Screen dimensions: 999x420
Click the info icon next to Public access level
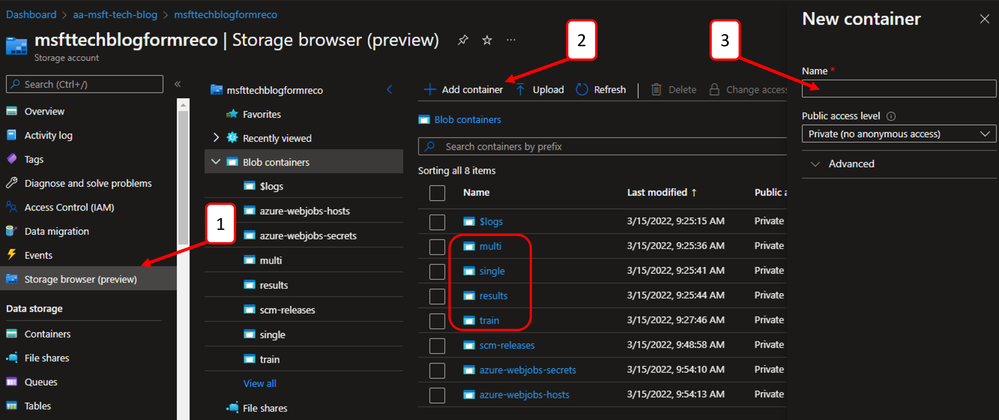[891, 117]
